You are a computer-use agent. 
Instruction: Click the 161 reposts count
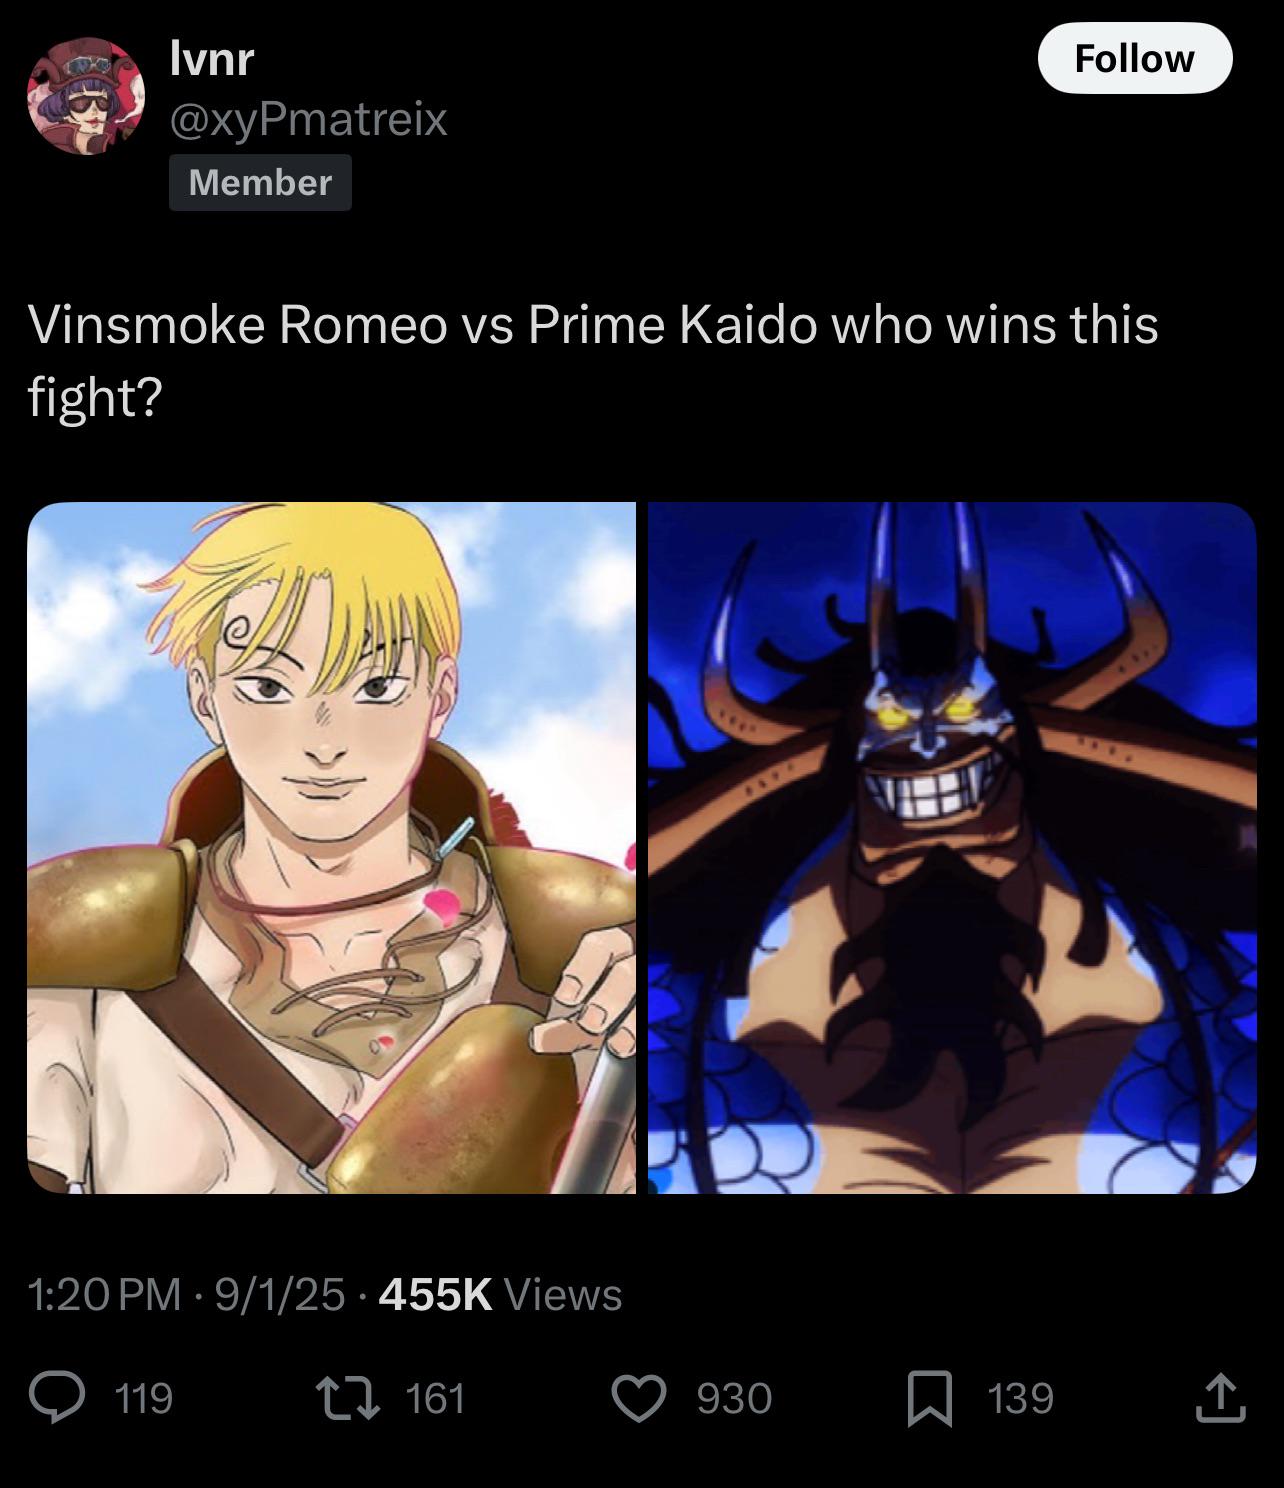pyautogui.click(x=436, y=1398)
